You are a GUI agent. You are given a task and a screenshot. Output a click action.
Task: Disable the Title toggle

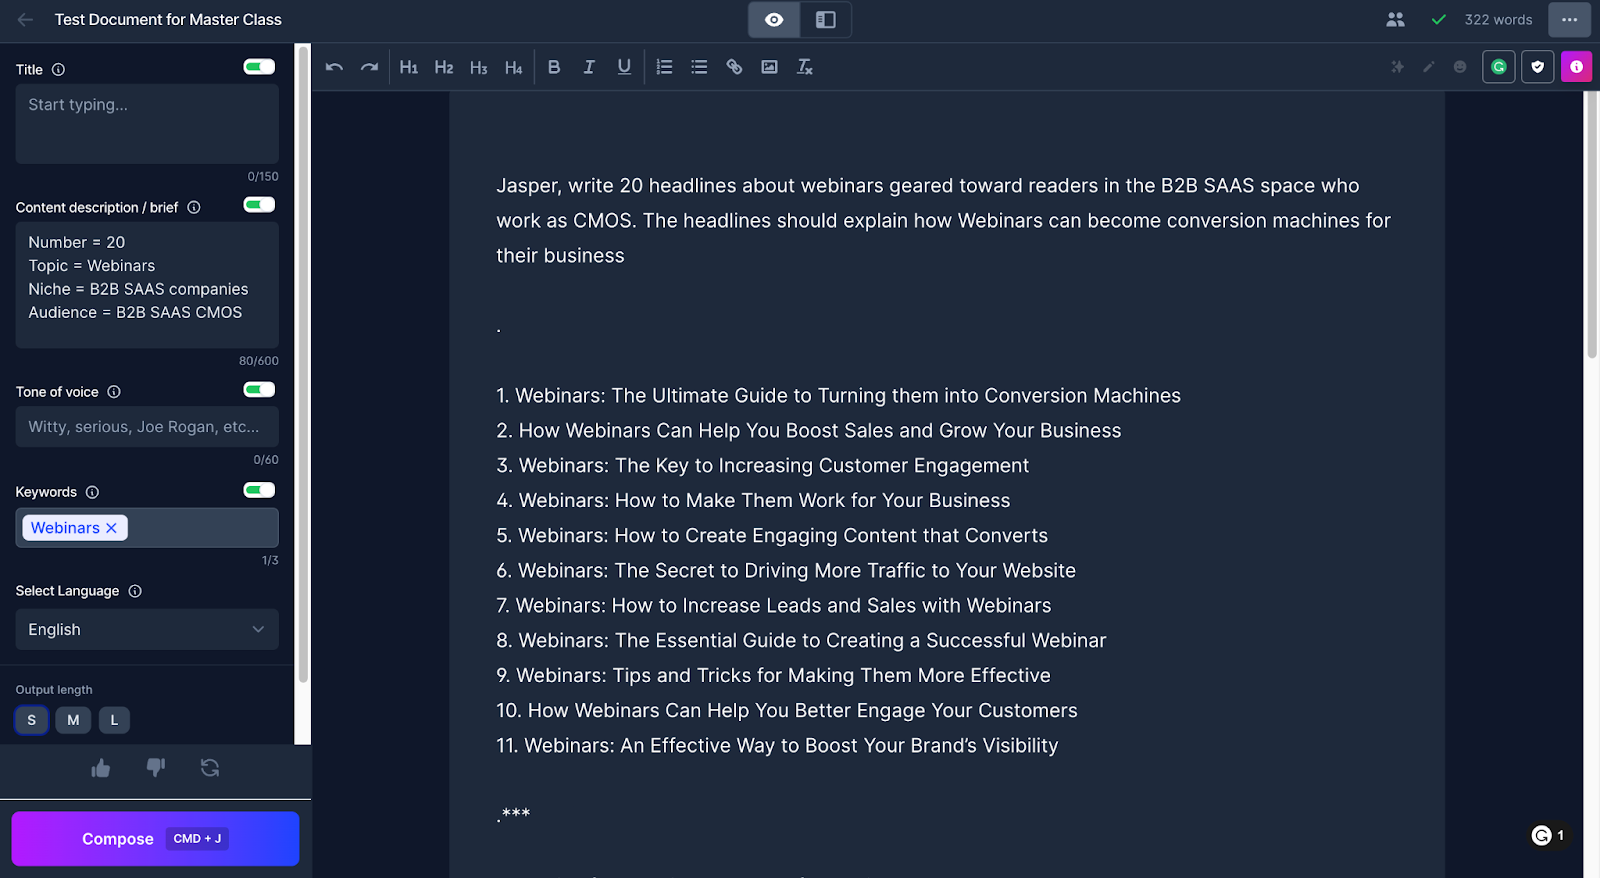tap(259, 67)
